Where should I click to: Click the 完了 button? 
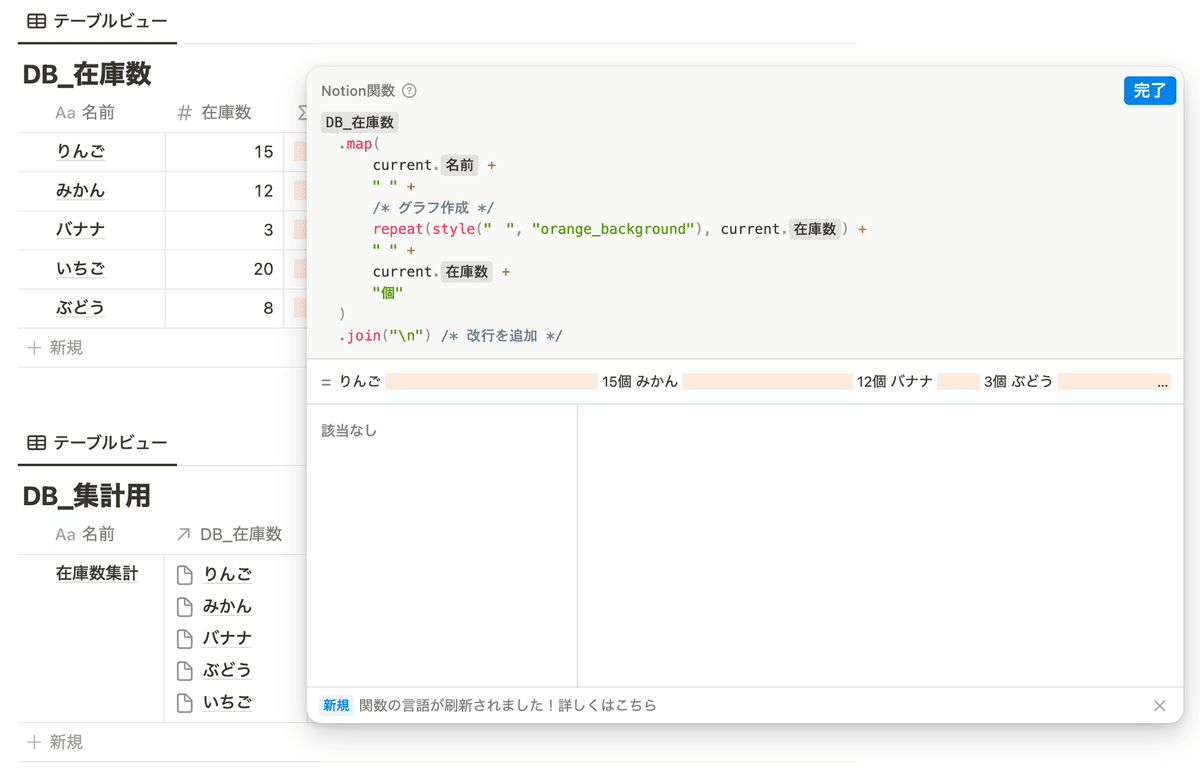pyautogui.click(x=1149, y=91)
